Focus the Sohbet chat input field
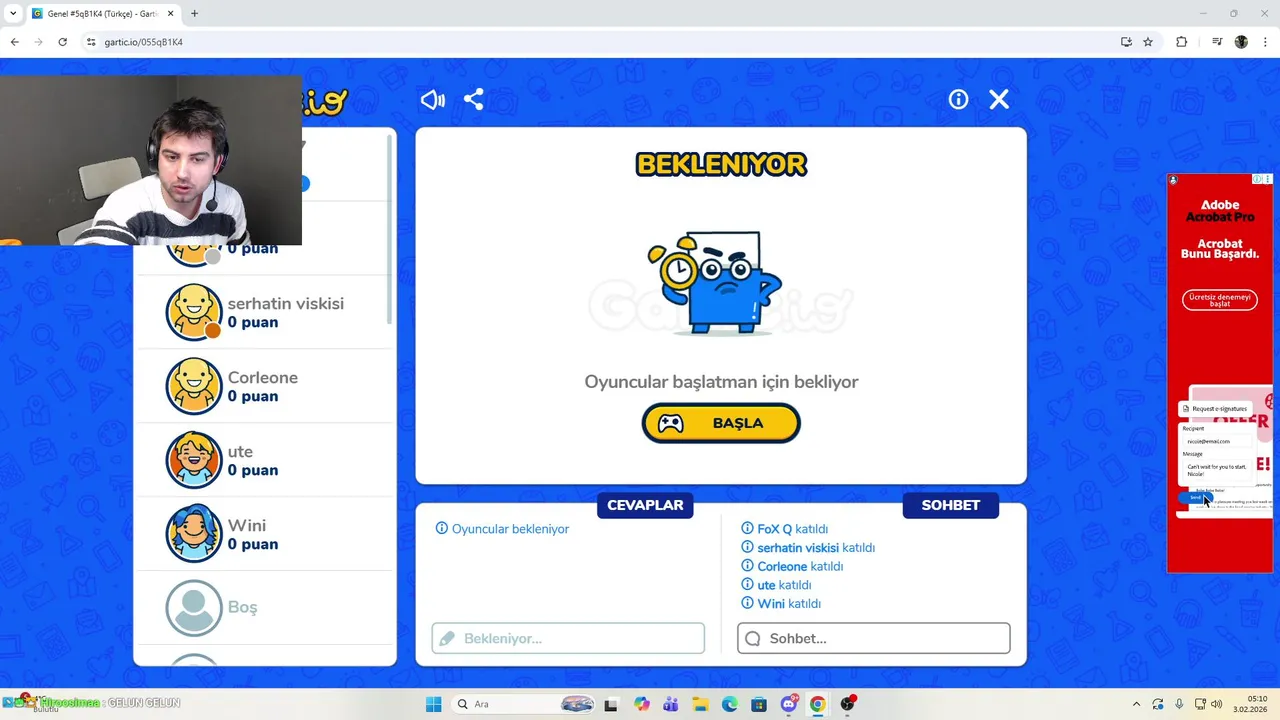The width and height of the screenshot is (1280, 720). coord(874,638)
